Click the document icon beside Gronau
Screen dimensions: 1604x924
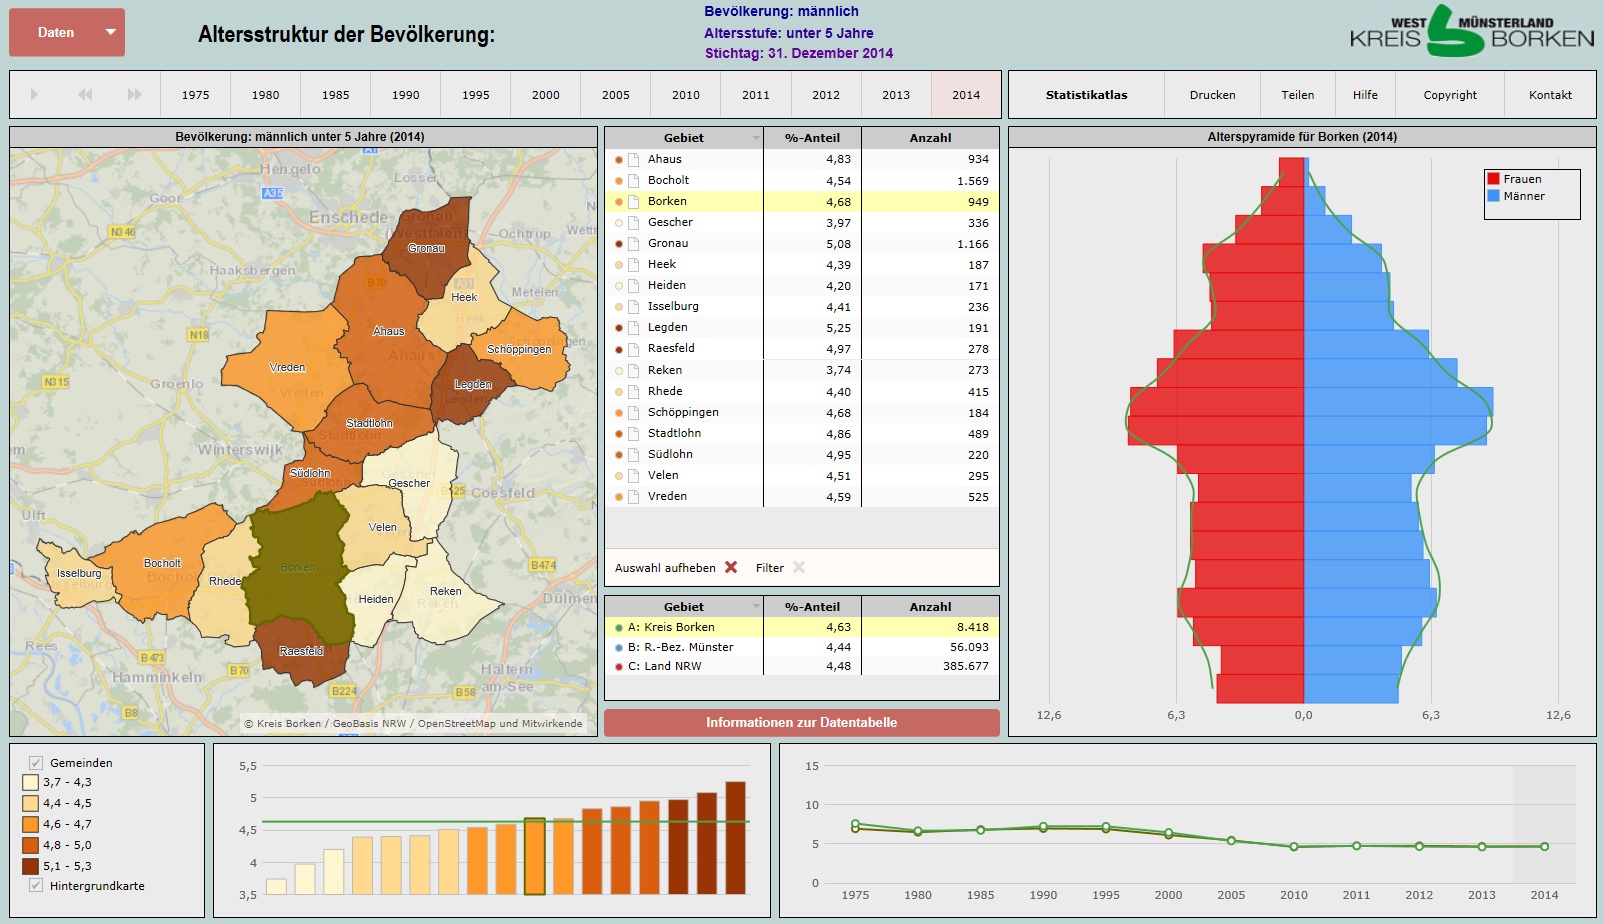click(634, 244)
